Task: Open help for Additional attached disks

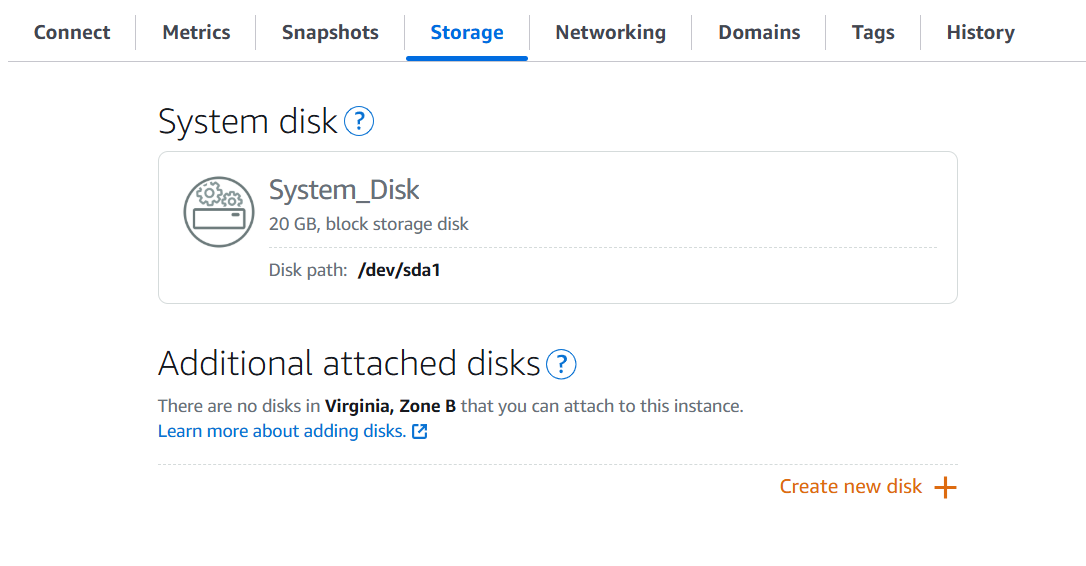Action: pyautogui.click(x=561, y=364)
